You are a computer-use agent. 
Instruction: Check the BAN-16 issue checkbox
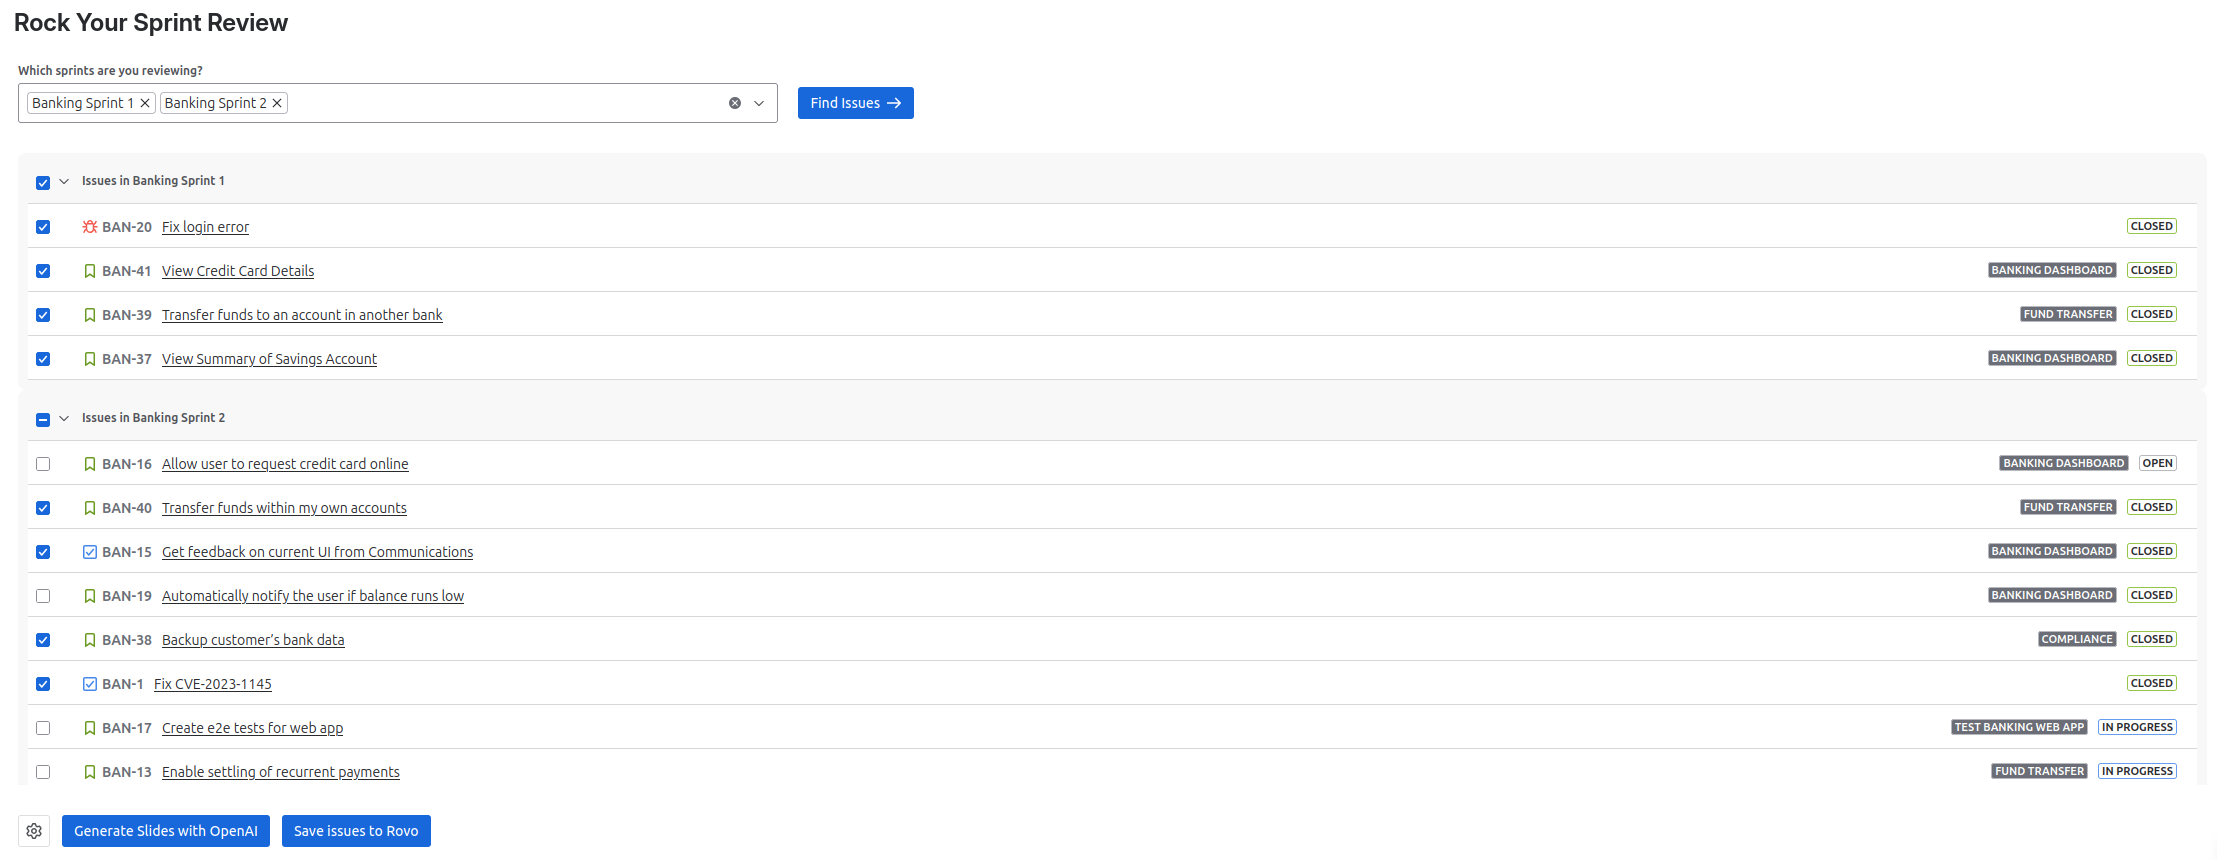tap(43, 464)
